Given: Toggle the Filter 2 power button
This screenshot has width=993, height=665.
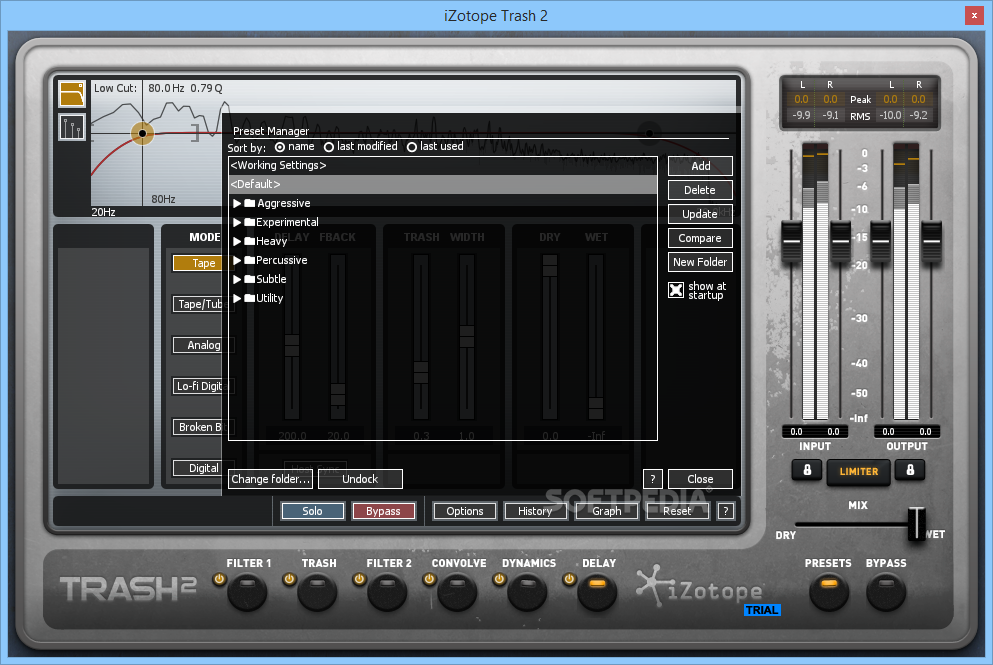Looking at the screenshot, I should (x=359, y=579).
